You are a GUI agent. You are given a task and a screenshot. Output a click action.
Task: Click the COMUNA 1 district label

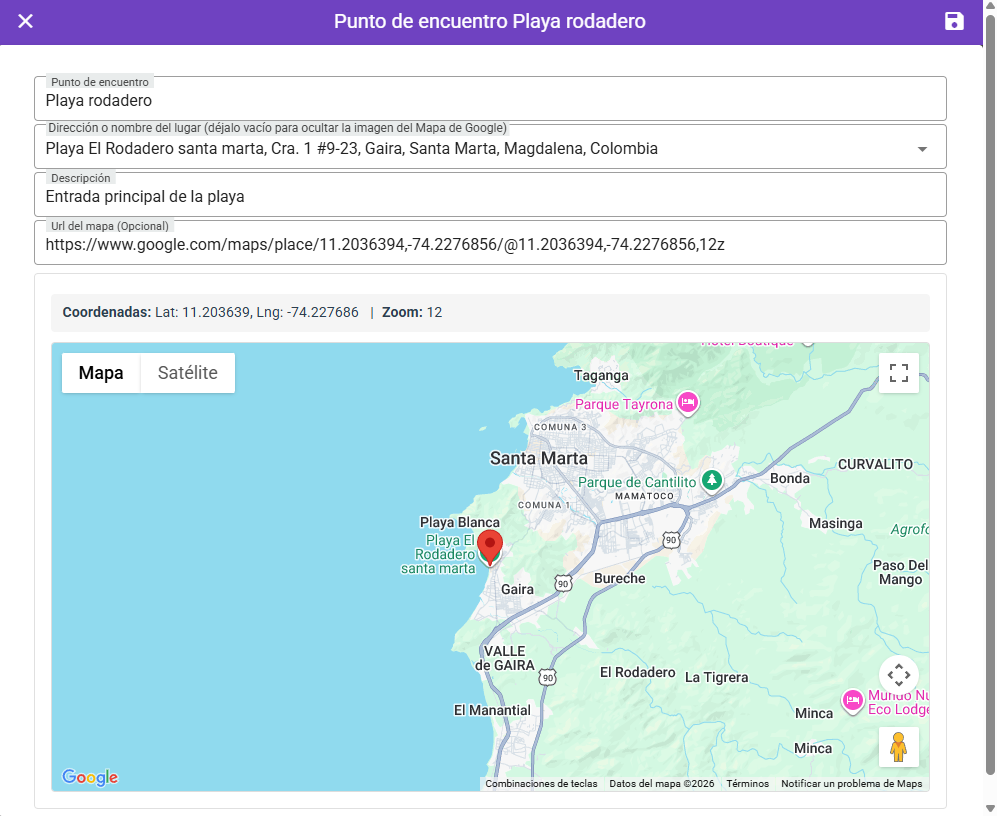(x=544, y=505)
